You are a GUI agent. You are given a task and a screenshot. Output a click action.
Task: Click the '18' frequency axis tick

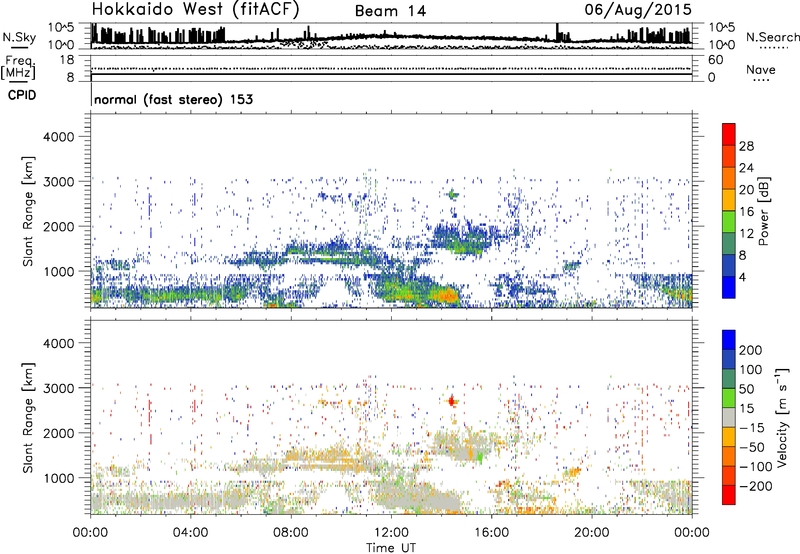pos(67,60)
